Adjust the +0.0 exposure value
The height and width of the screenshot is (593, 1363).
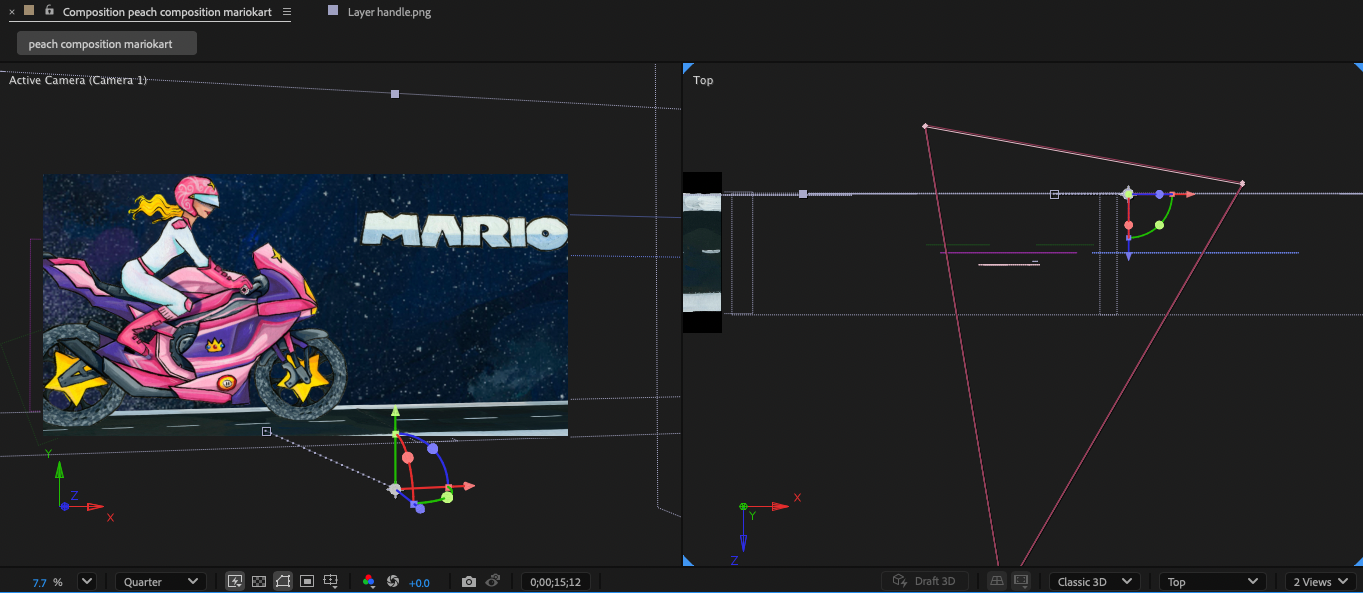coord(419,582)
